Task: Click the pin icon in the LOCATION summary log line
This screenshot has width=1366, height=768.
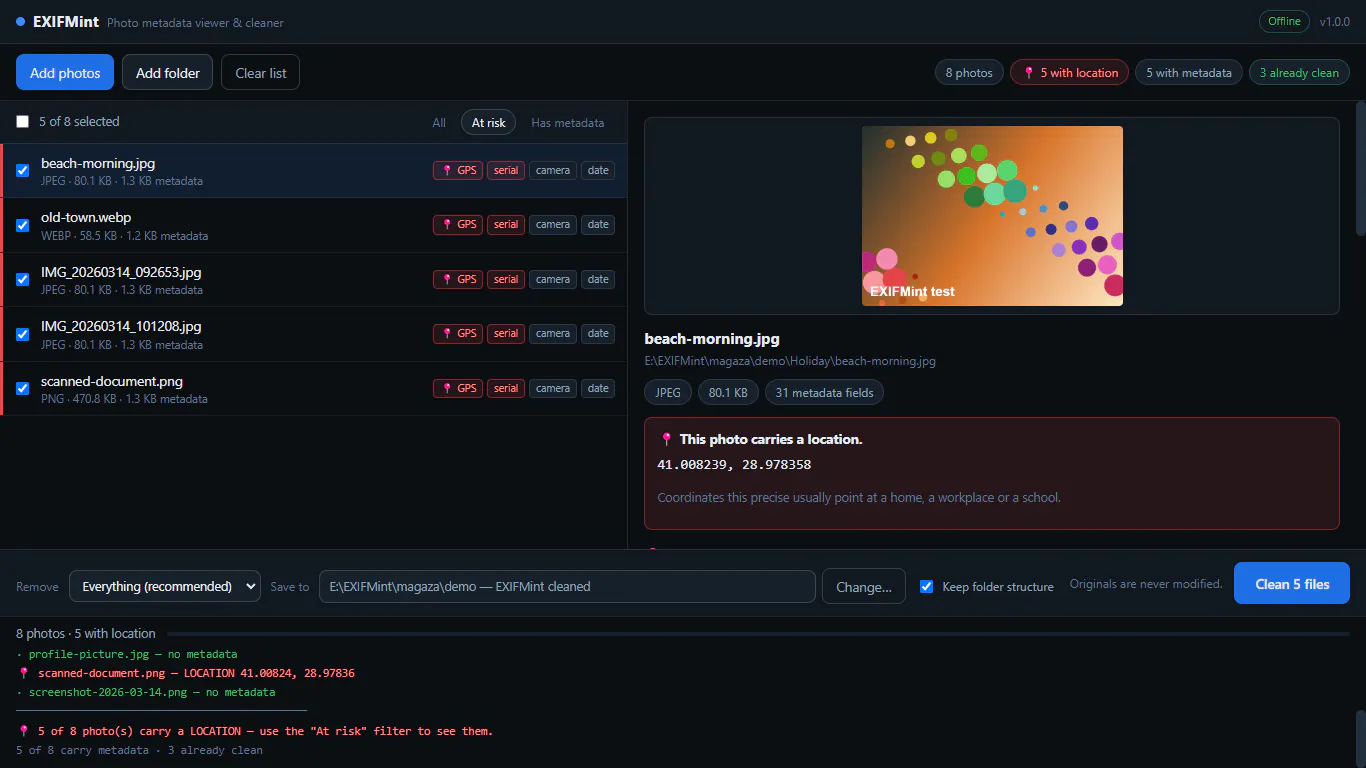Action: tap(24, 731)
